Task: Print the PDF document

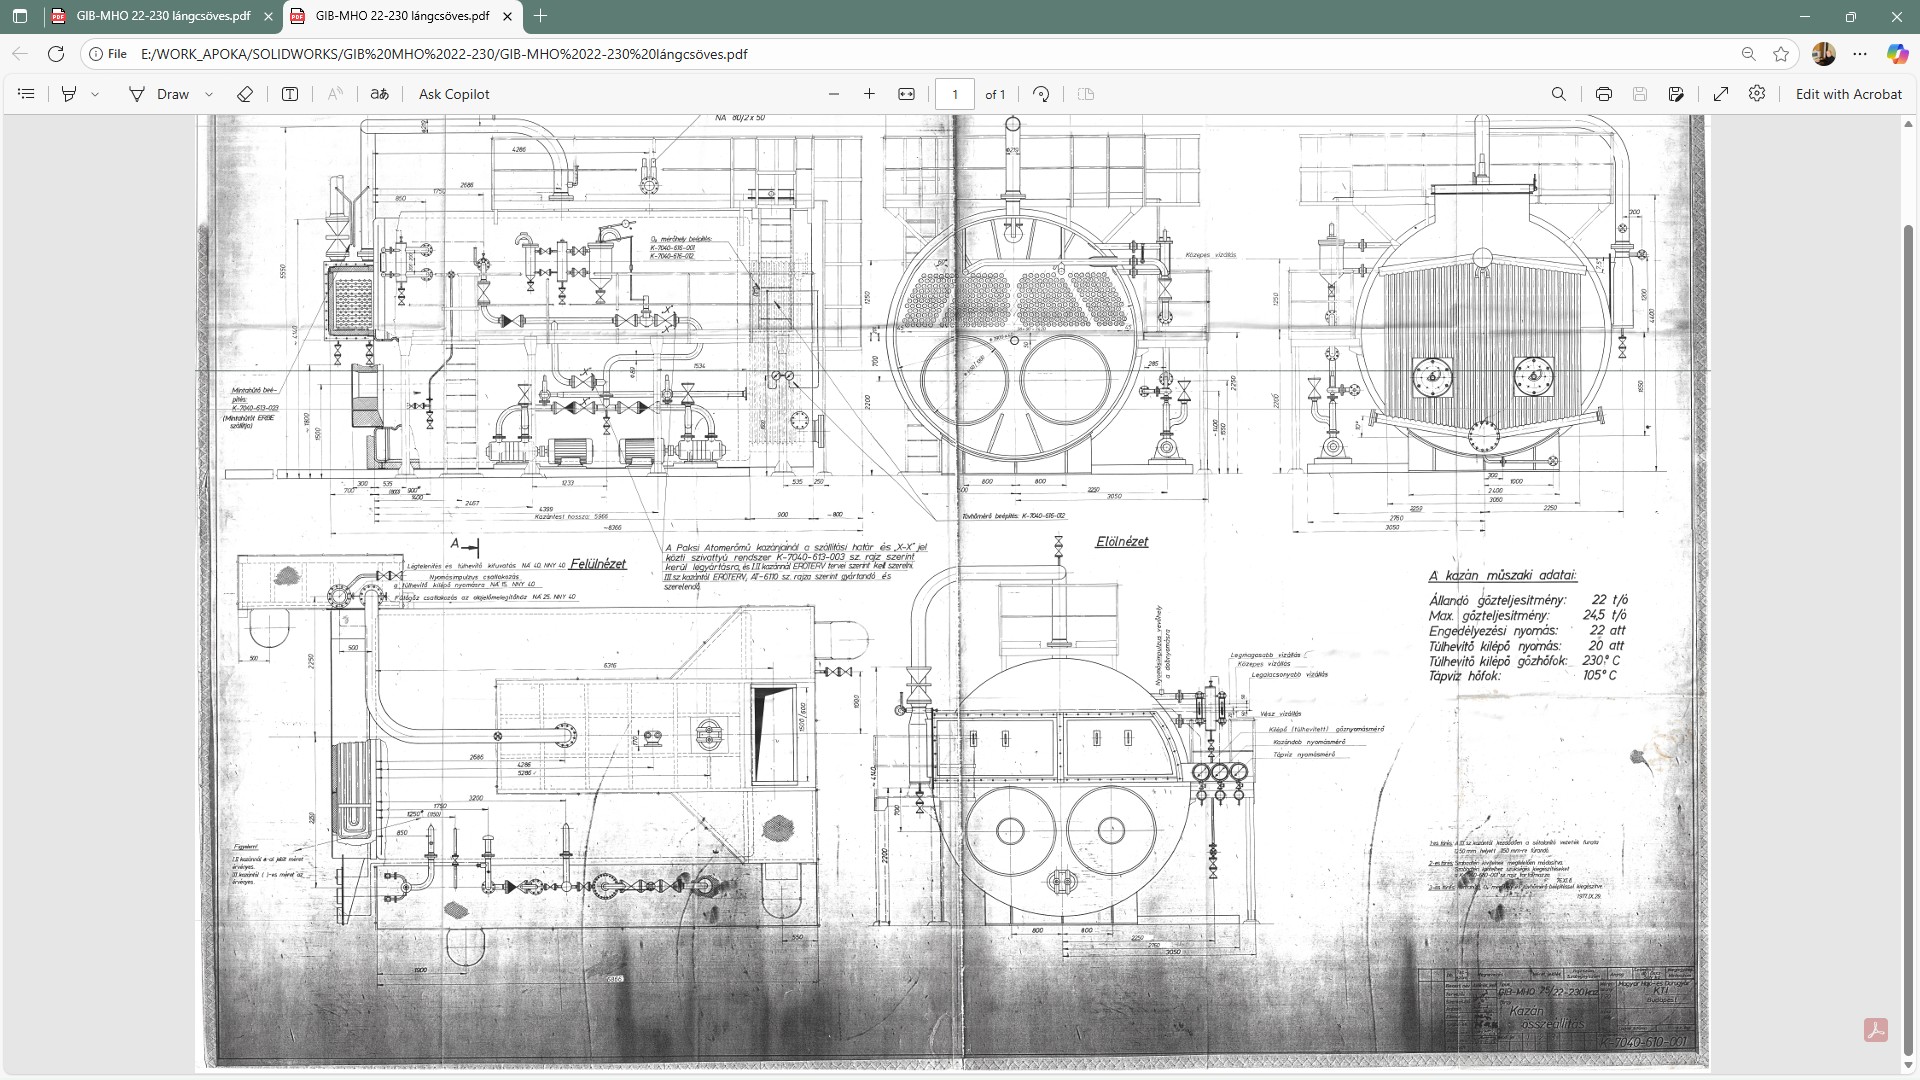Action: [x=1604, y=94]
